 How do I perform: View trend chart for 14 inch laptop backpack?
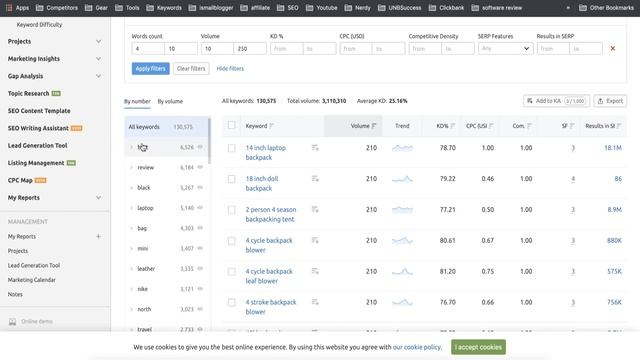(402, 148)
